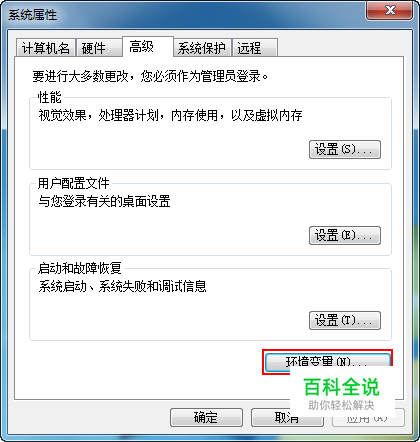Open the 硬件 tab
Viewport: 420px width, 442px height.
tap(99, 48)
